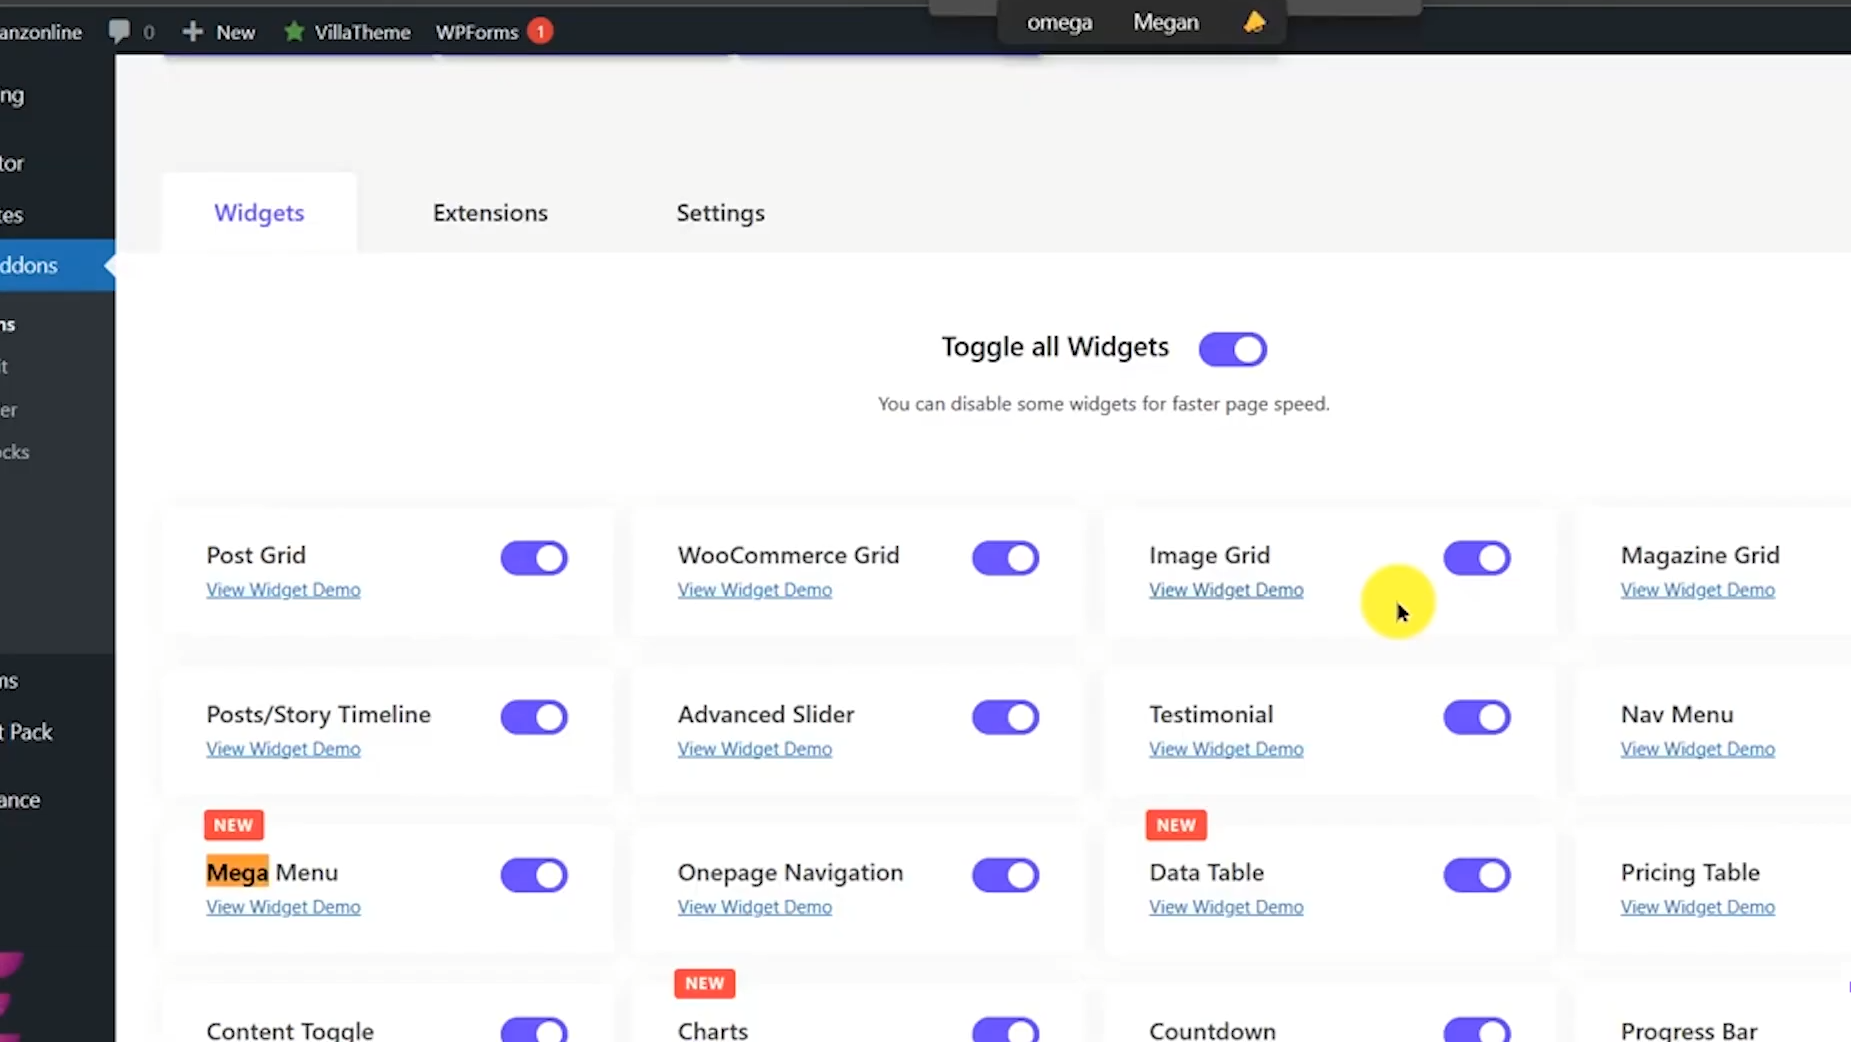The width and height of the screenshot is (1851, 1042).
Task: Click the comments bubble icon in admin bar
Action: (x=119, y=32)
